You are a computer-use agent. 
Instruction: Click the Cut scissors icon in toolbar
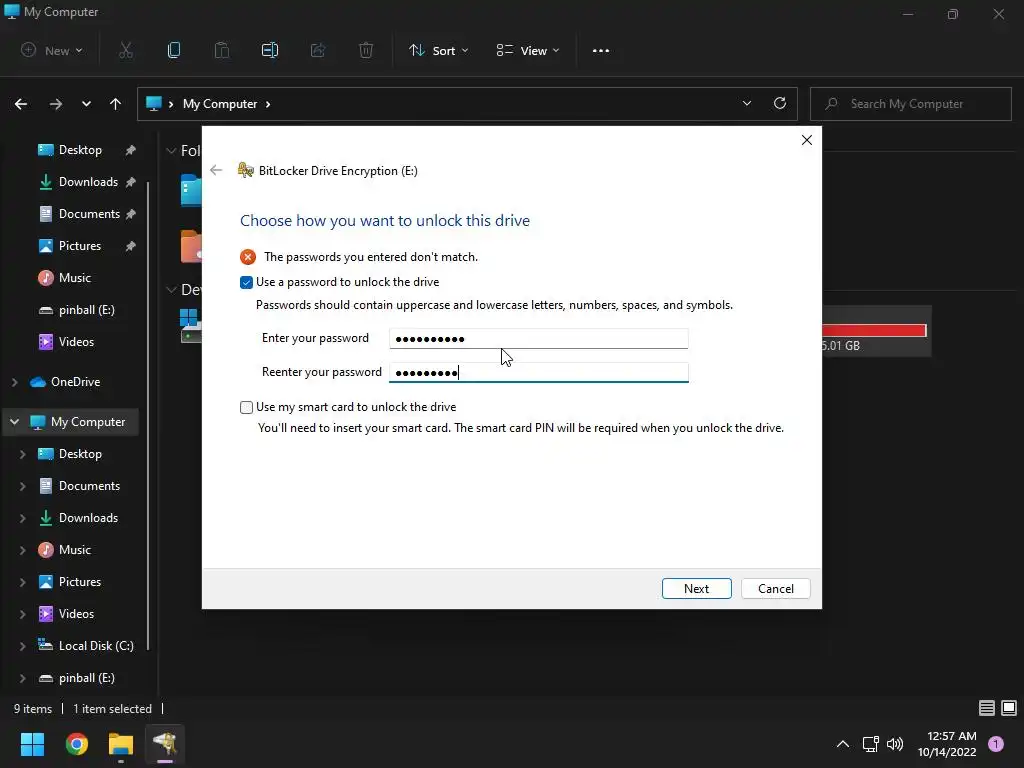(126, 50)
